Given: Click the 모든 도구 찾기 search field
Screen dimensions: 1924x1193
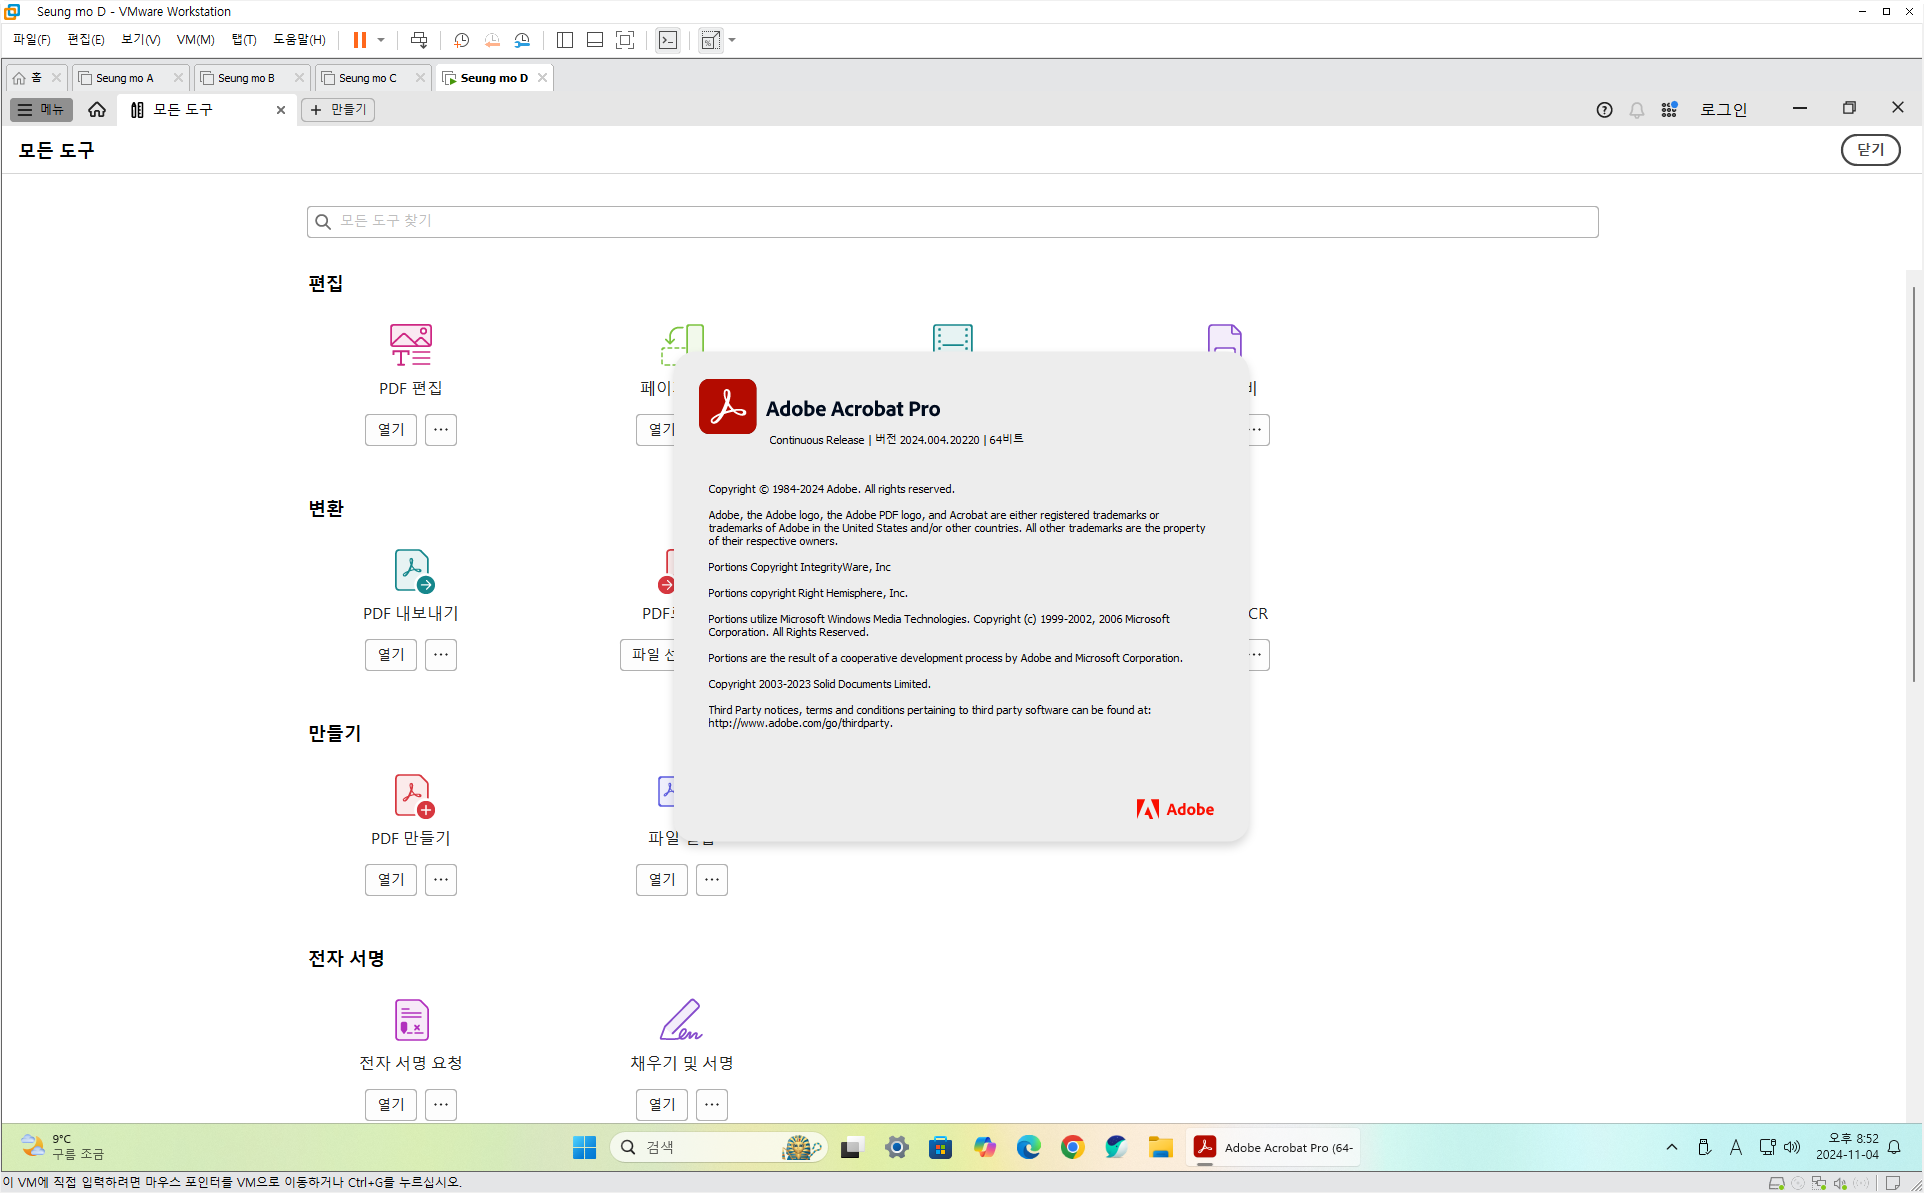Looking at the screenshot, I should pos(952,222).
